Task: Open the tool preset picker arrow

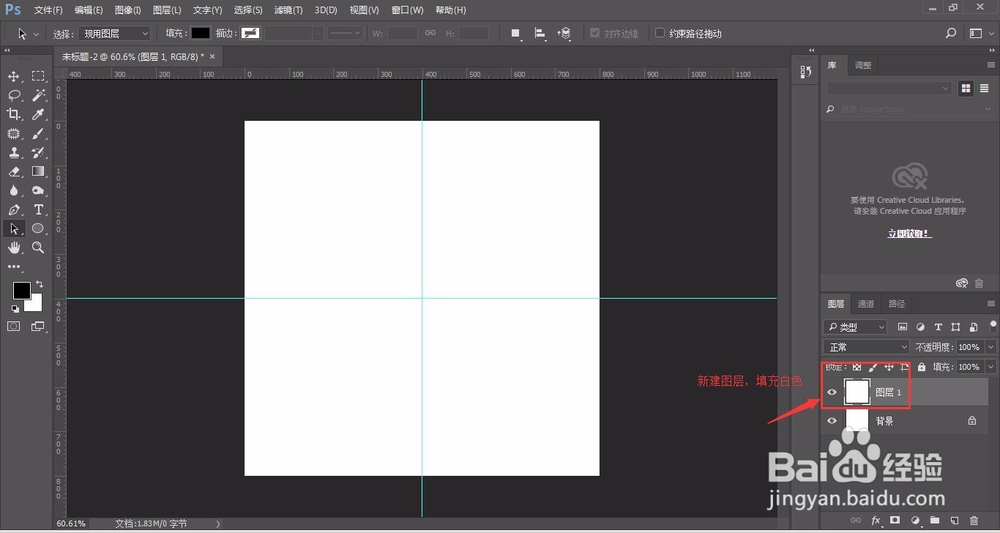Action: (36, 33)
